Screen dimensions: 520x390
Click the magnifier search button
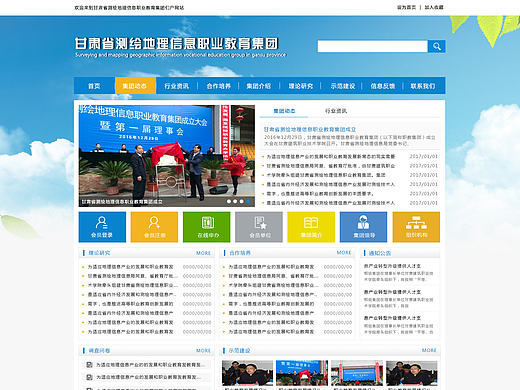(436, 46)
